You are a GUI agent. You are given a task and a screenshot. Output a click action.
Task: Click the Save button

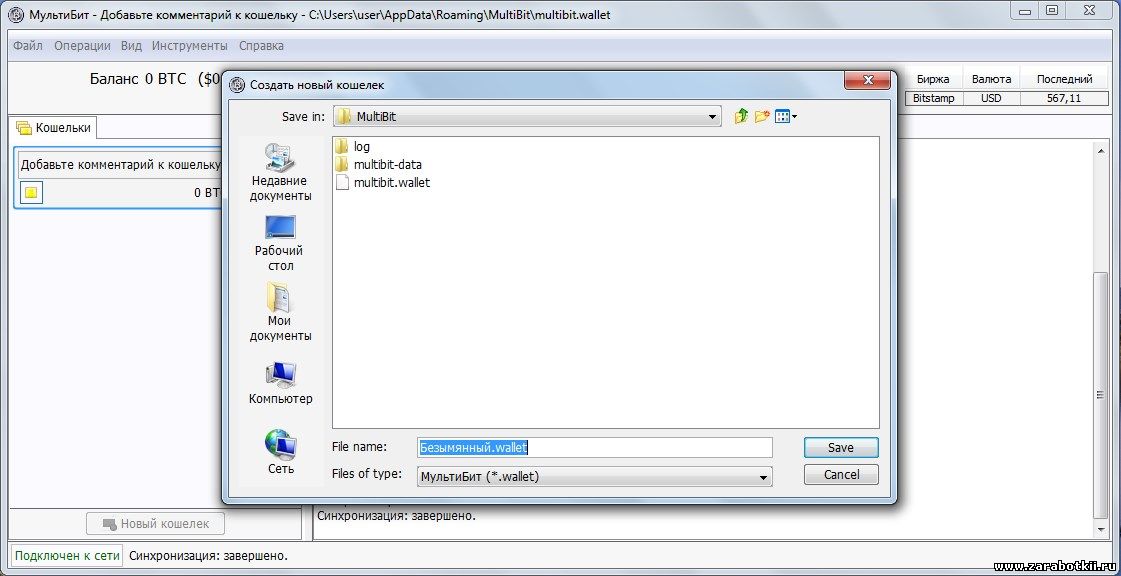coord(841,448)
